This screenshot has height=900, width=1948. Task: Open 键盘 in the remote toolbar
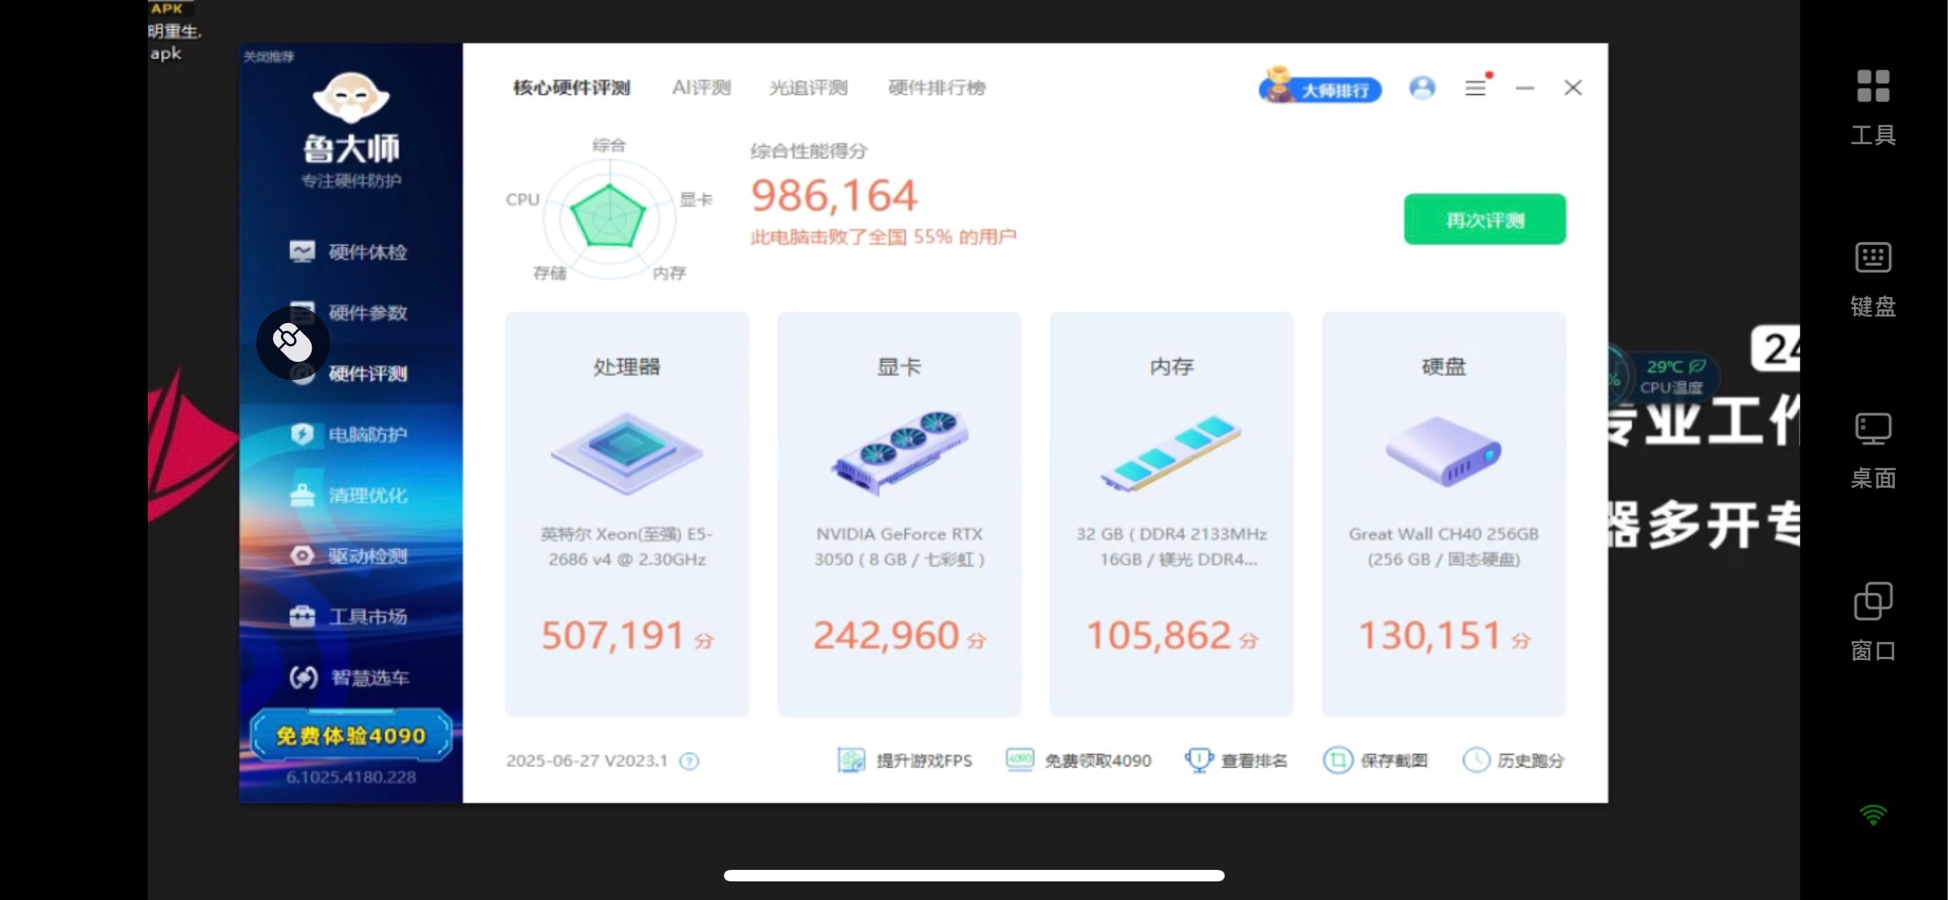[x=1873, y=279]
